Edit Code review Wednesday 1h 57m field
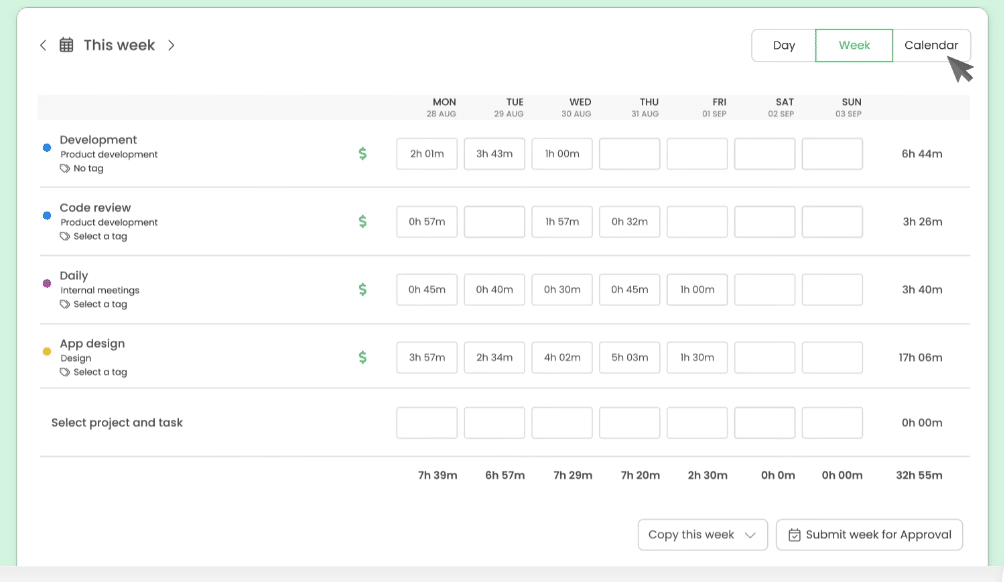 point(562,222)
